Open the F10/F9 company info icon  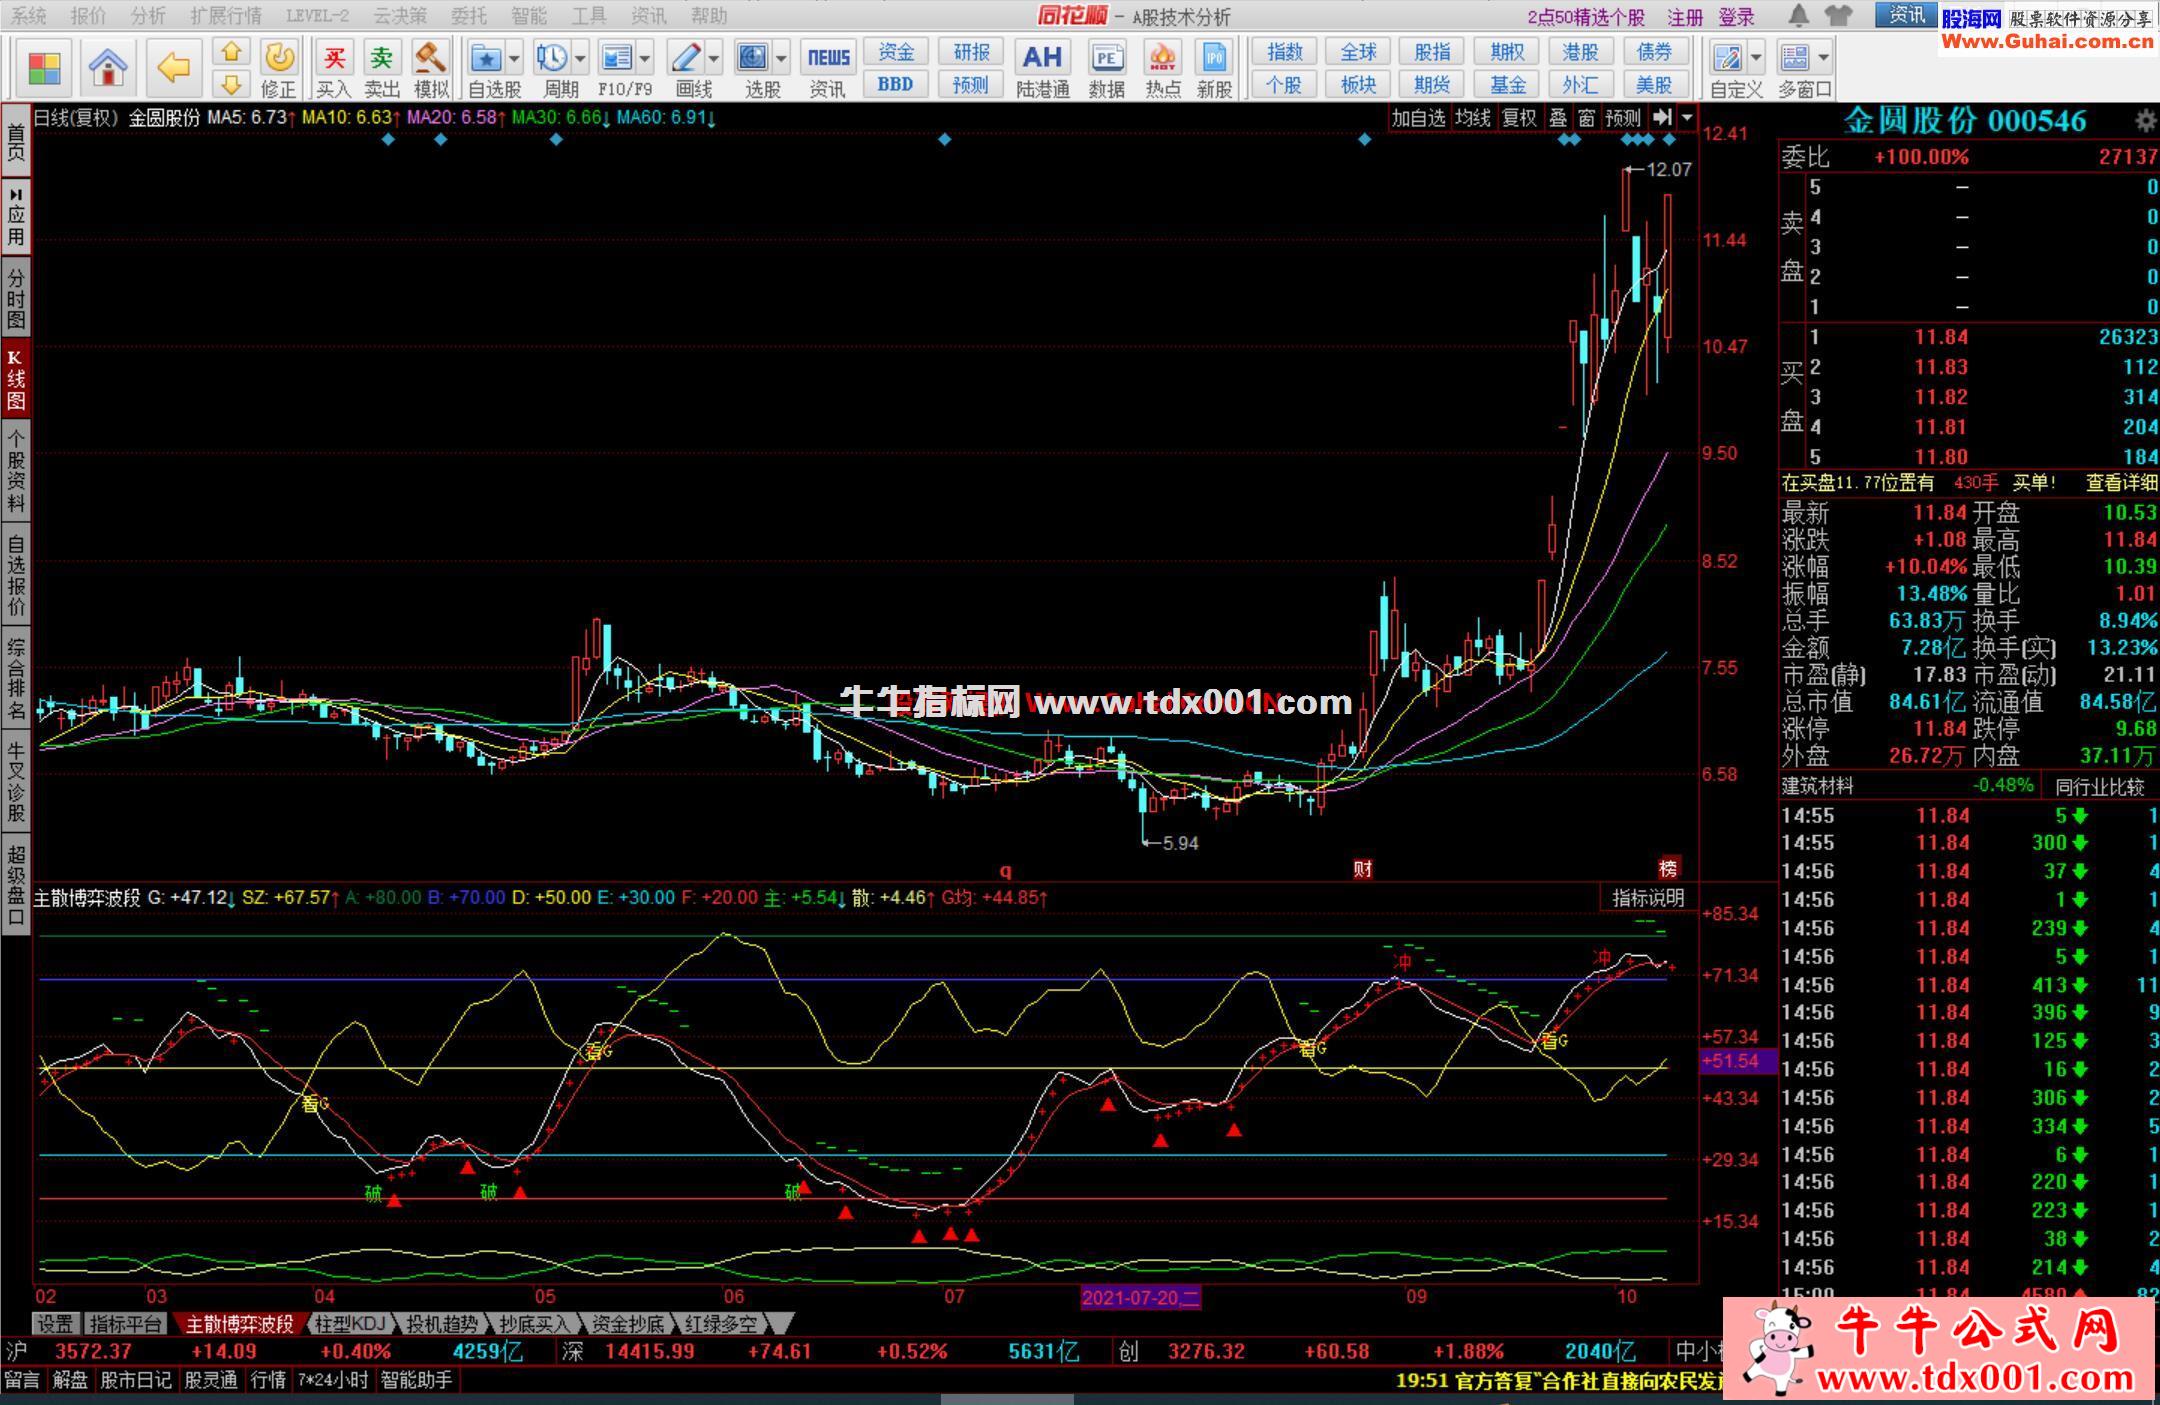coord(616,58)
